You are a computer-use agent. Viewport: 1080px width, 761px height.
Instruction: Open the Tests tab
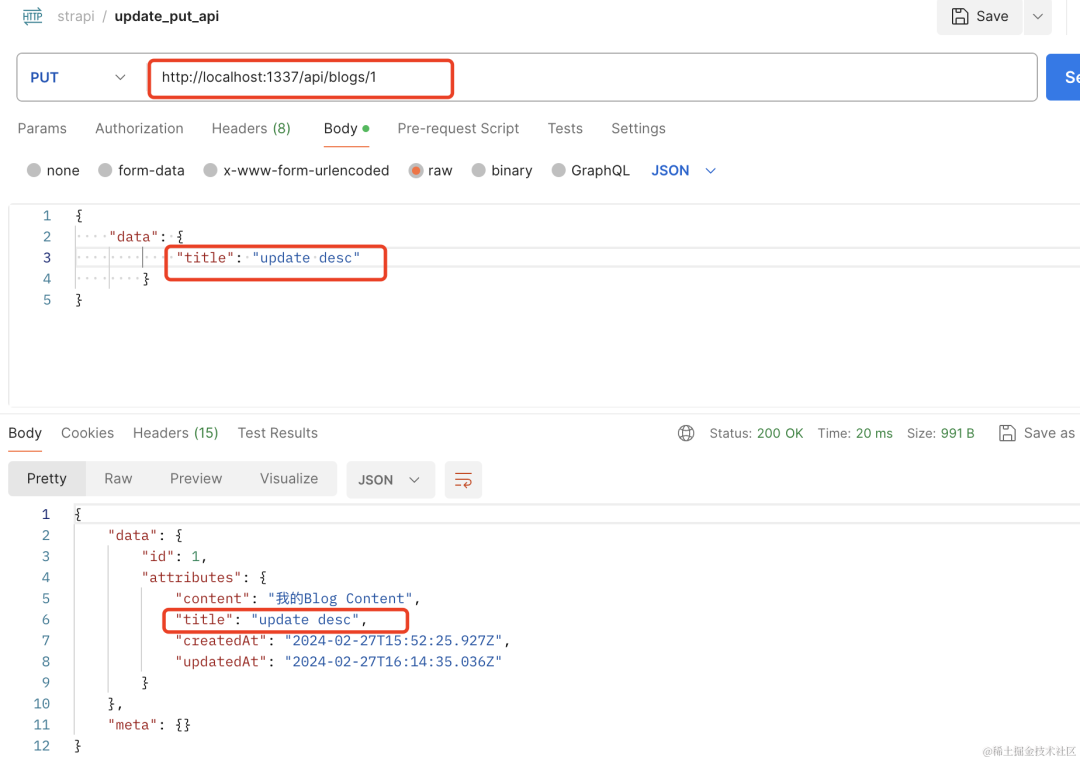click(565, 129)
